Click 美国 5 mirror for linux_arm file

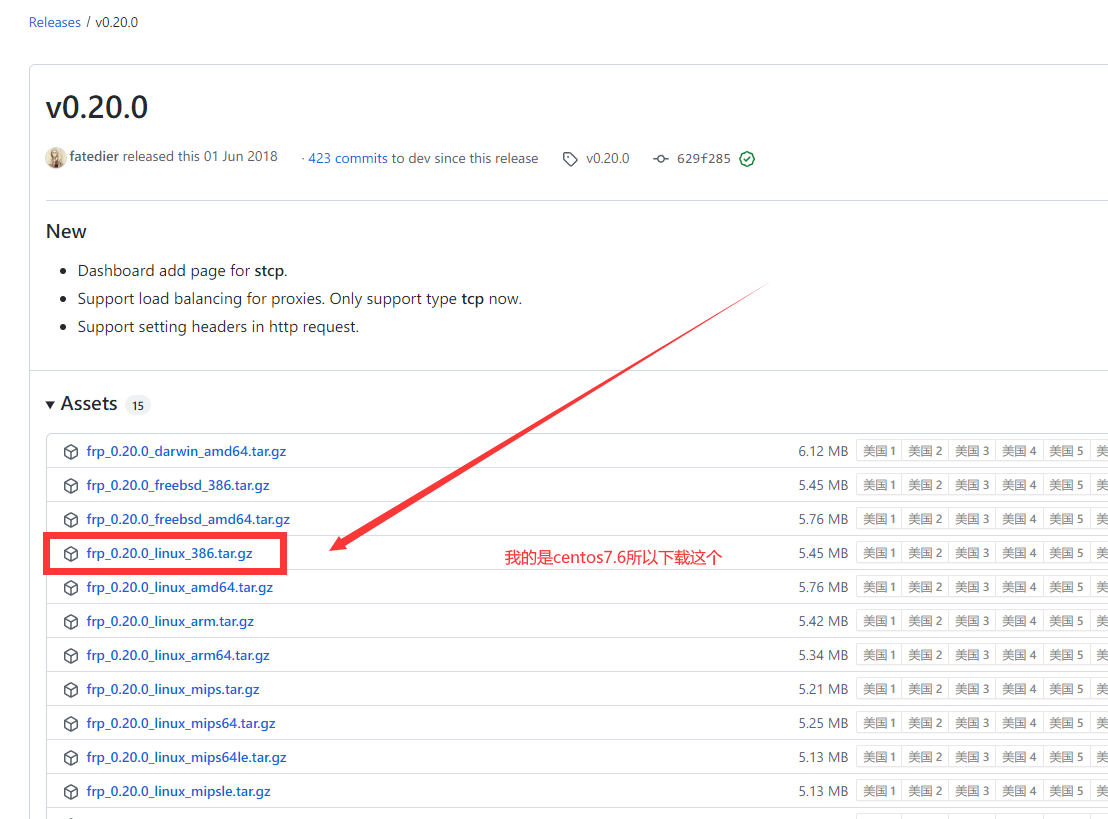point(1066,621)
